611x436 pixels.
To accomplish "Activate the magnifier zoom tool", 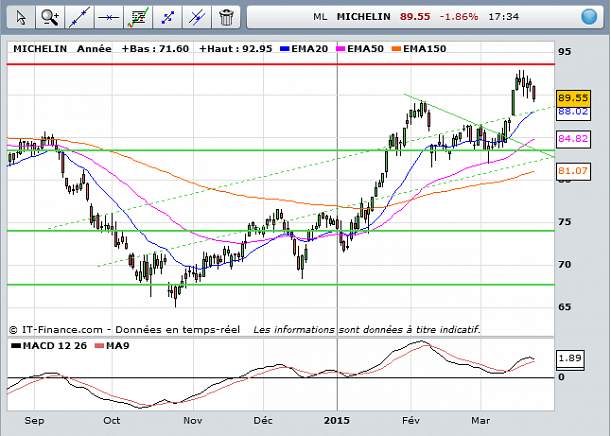I will pos(50,17).
